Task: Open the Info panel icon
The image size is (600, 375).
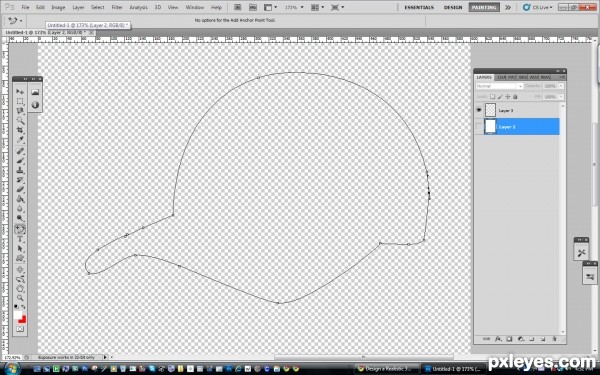Action: point(35,105)
